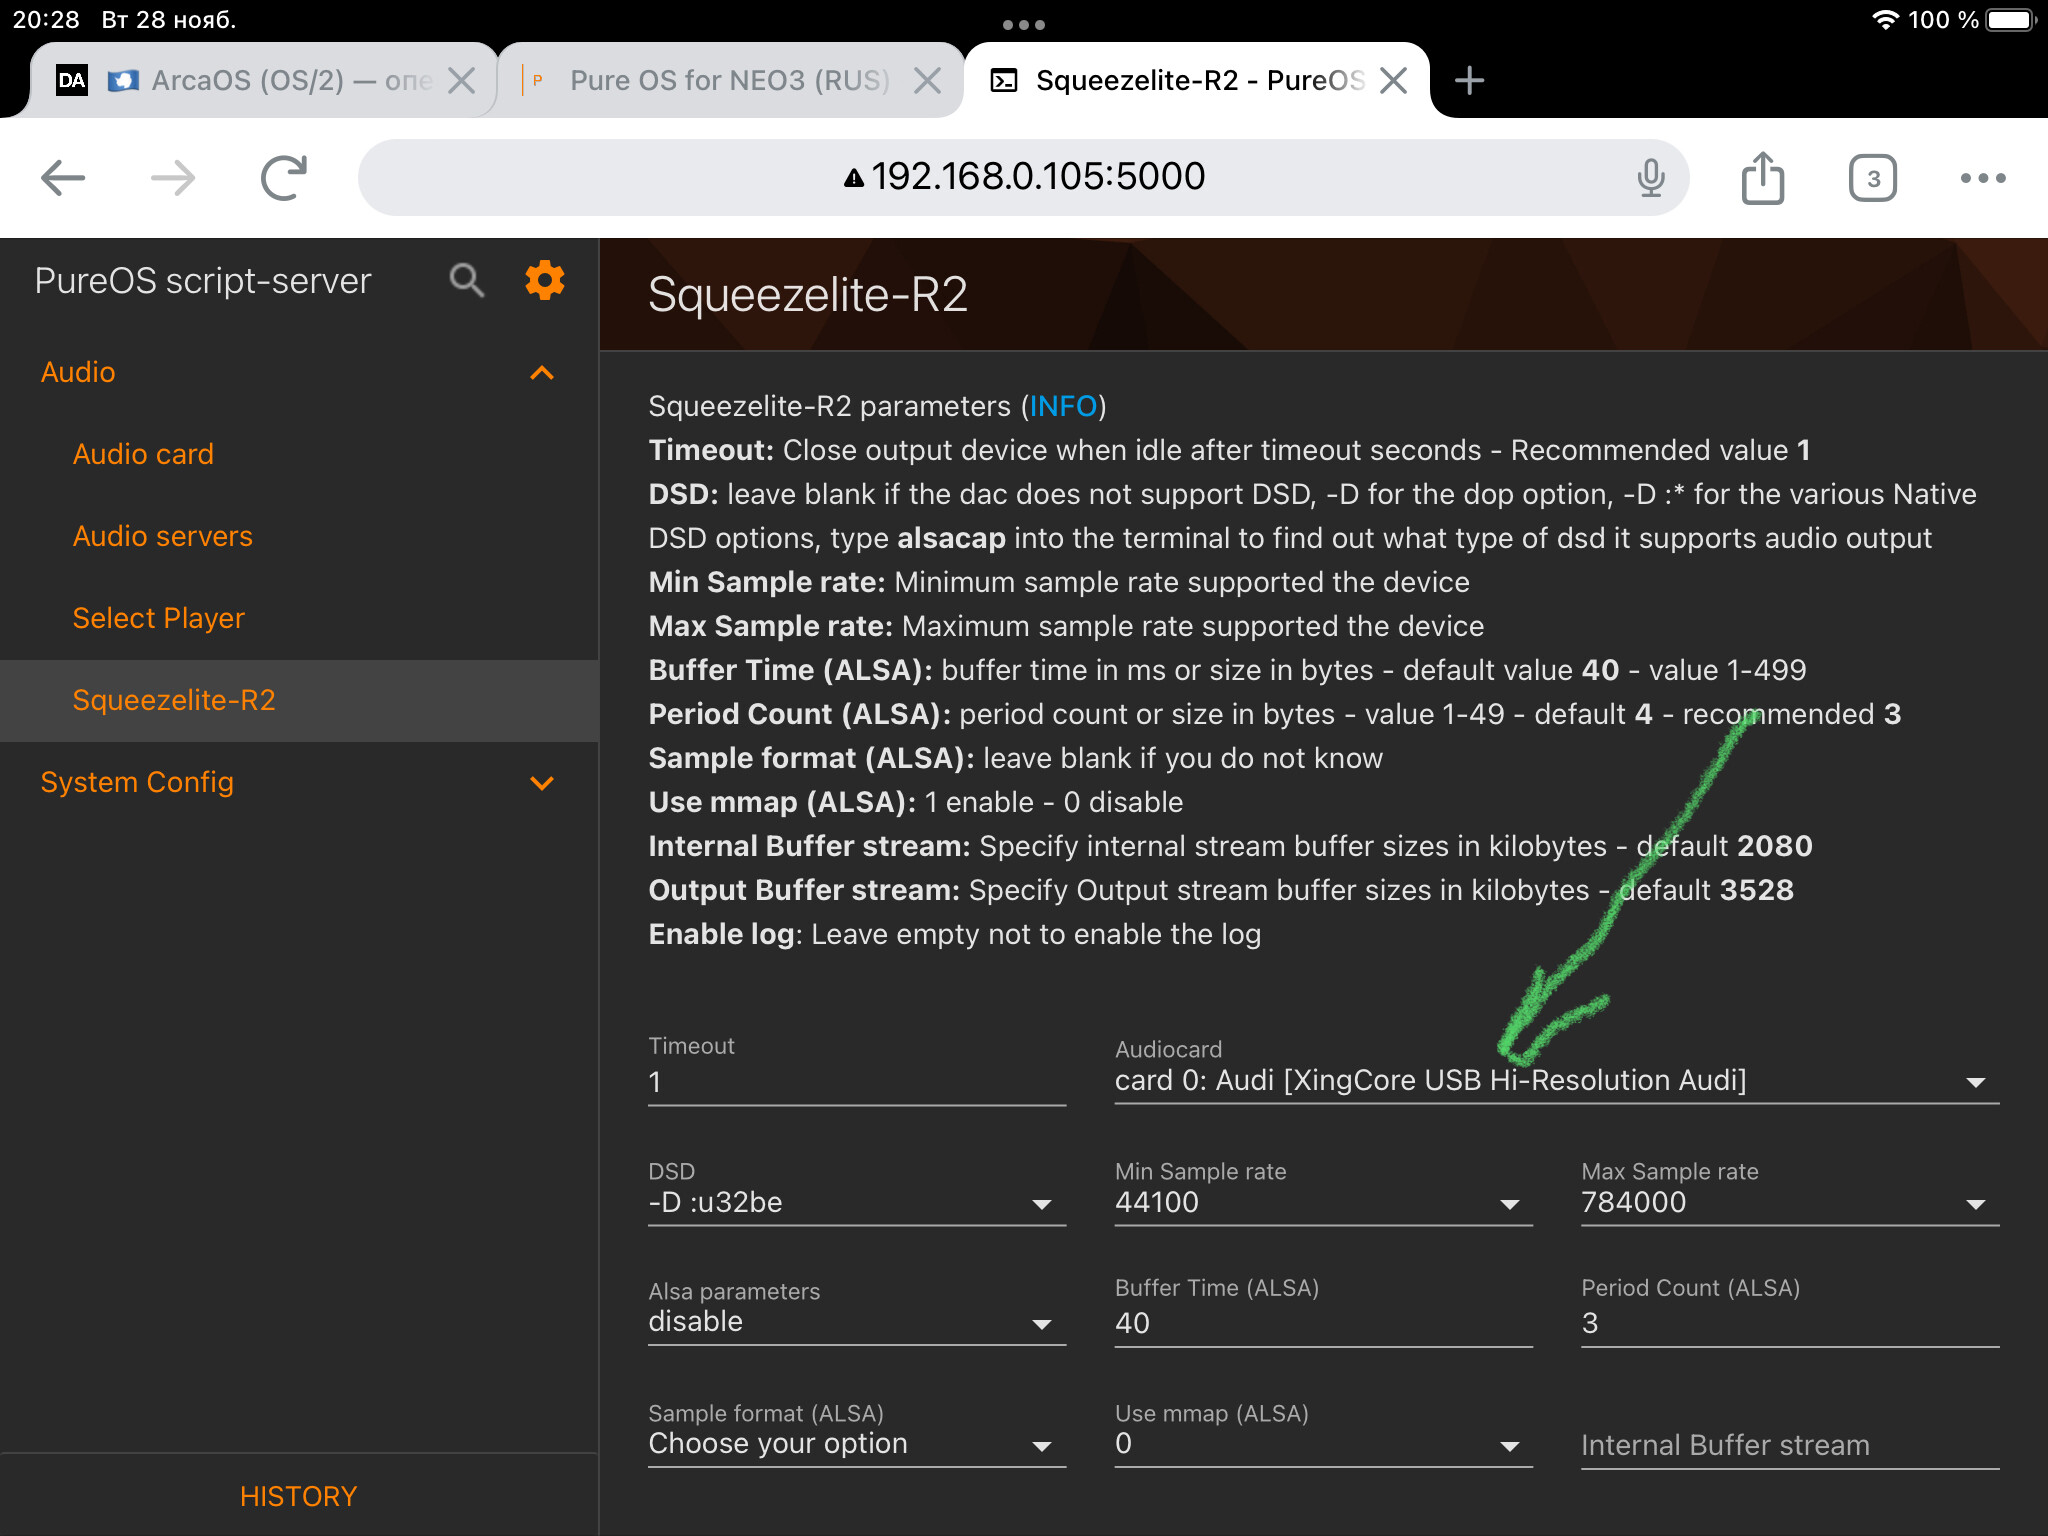Open the Audiocard dropdown
This screenshot has height=1536, width=2048.
pos(1555,1081)
